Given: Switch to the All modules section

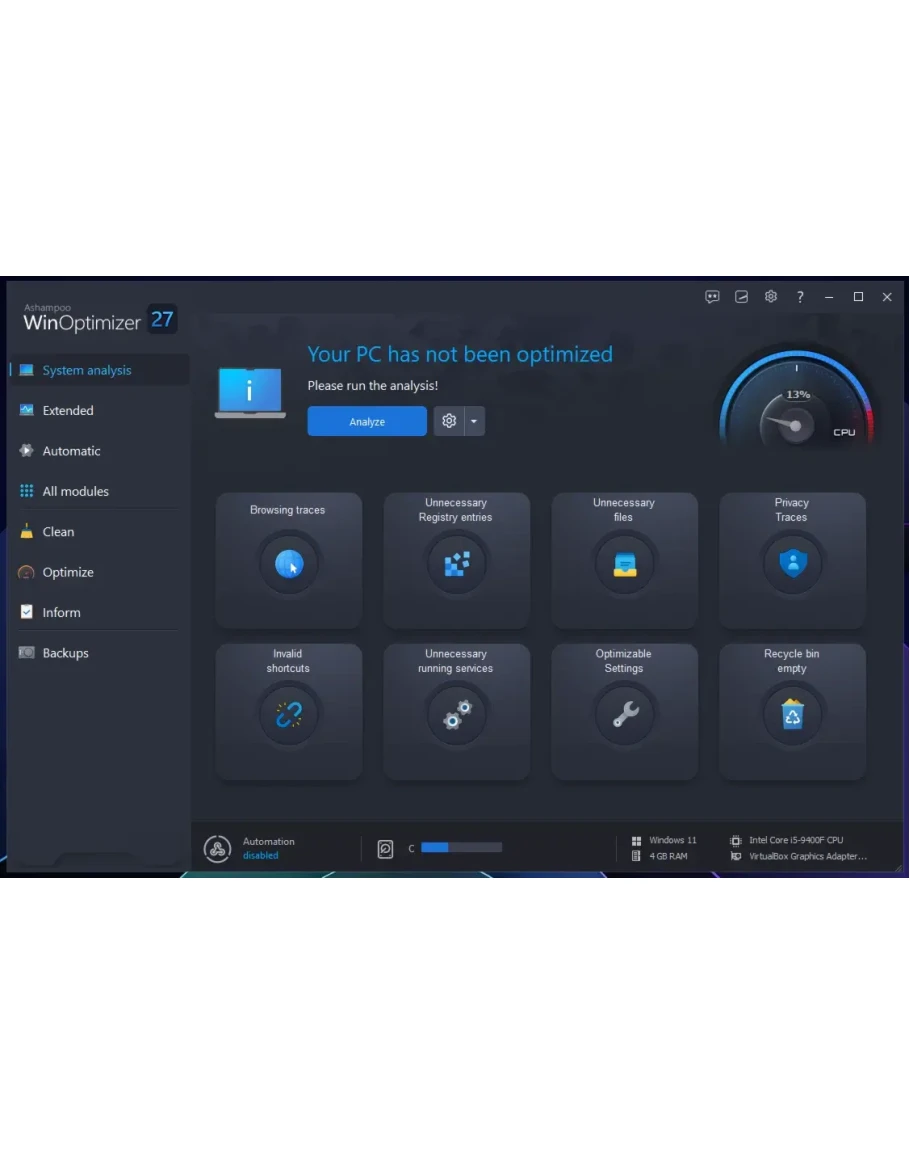Looking at the screenshot, I should click(75, 491).
